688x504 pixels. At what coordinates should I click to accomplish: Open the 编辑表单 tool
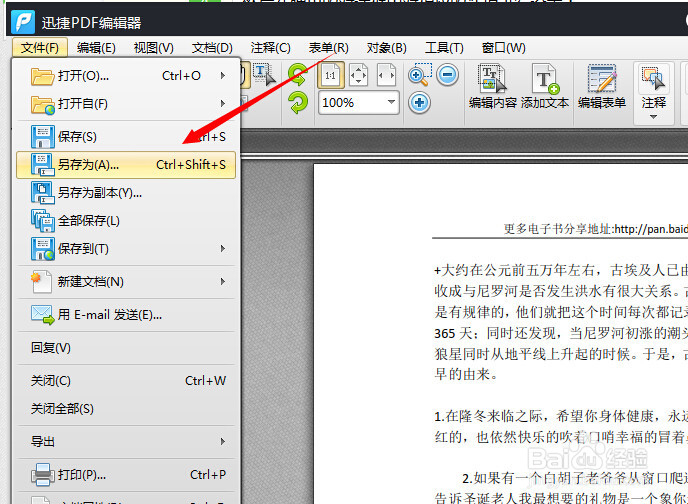[602, 86]
